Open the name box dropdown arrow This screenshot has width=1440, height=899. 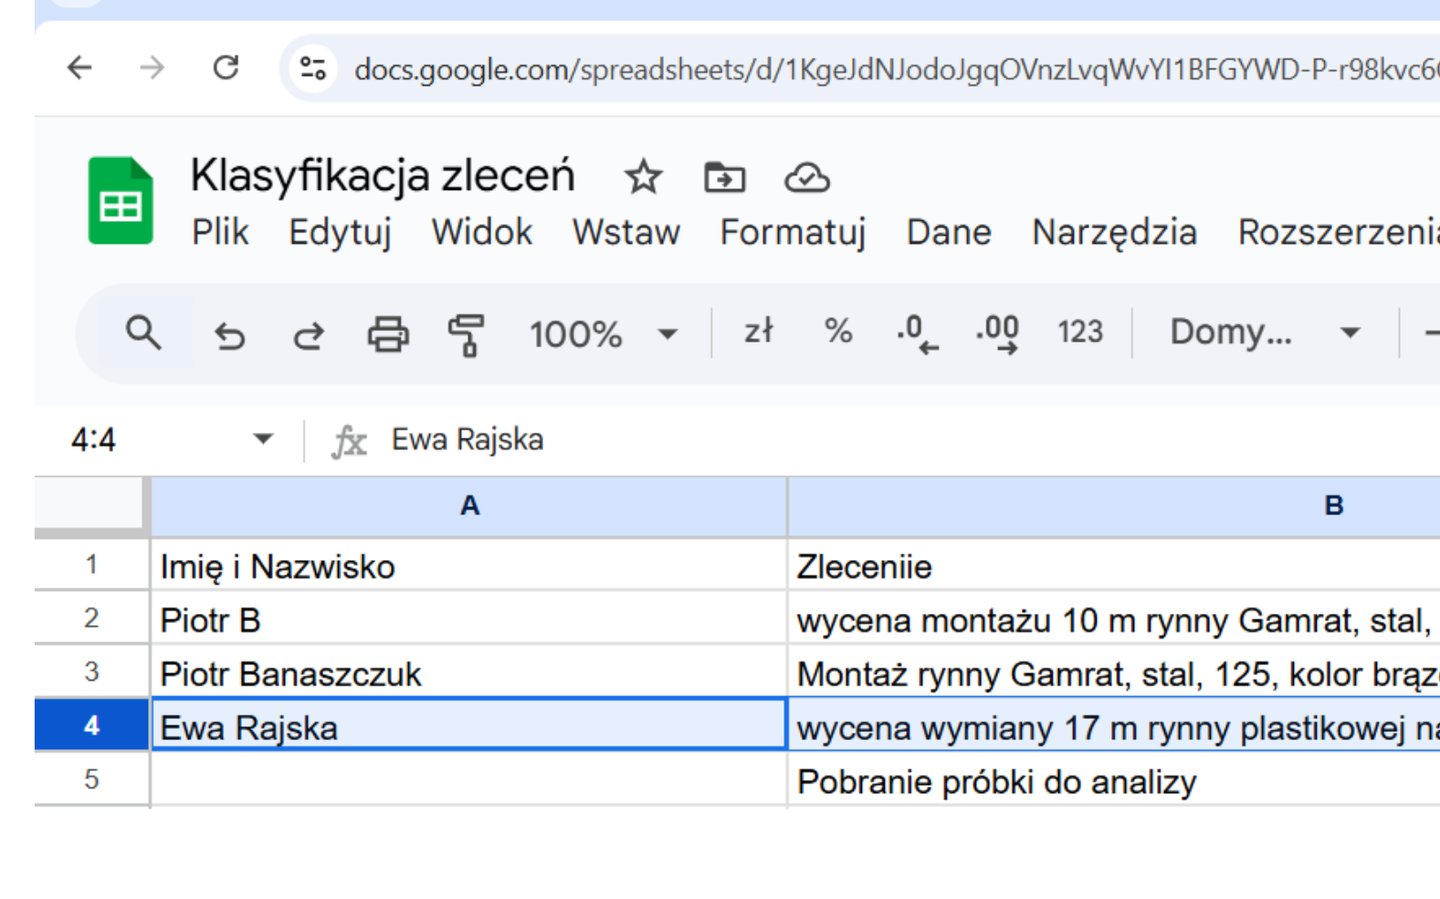tap(263, 439)
